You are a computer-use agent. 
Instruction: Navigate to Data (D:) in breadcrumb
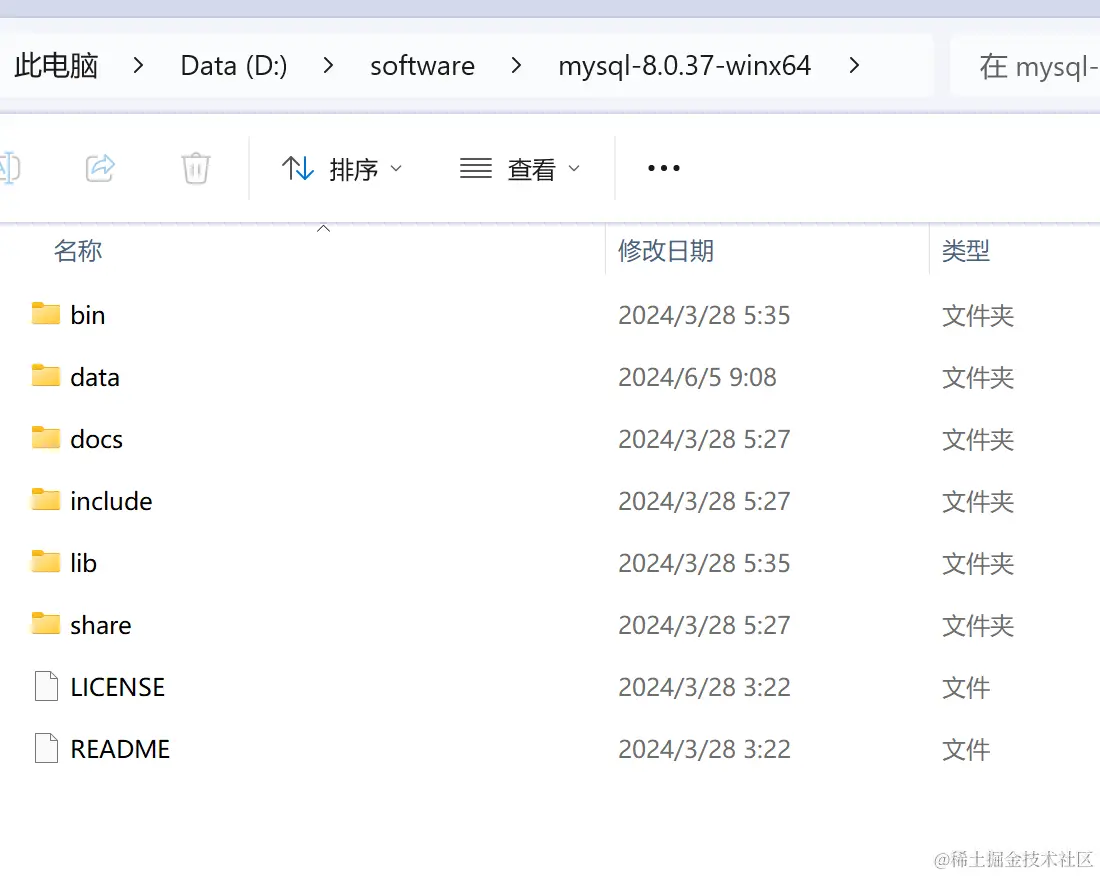point(233,65)
